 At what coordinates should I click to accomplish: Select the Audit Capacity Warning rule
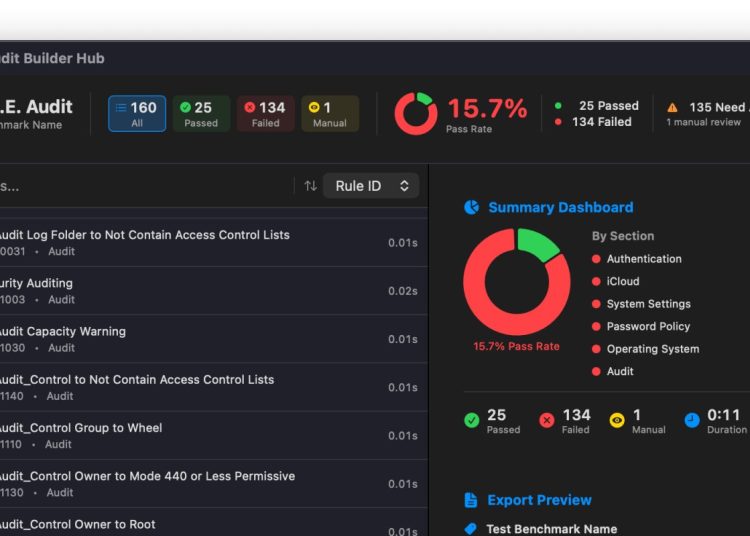200,339
